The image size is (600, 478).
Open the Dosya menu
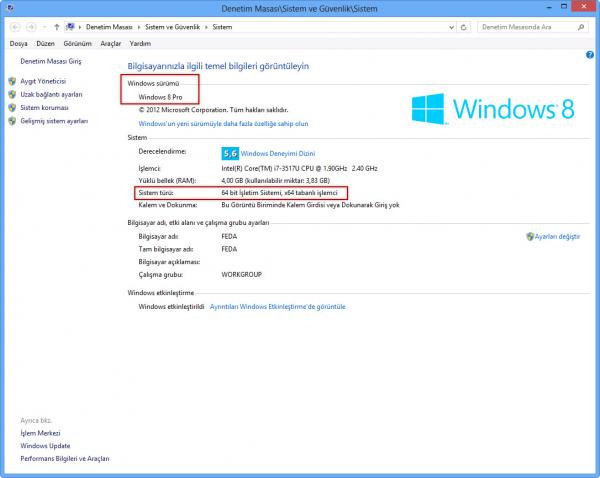[x=18, y=44]
